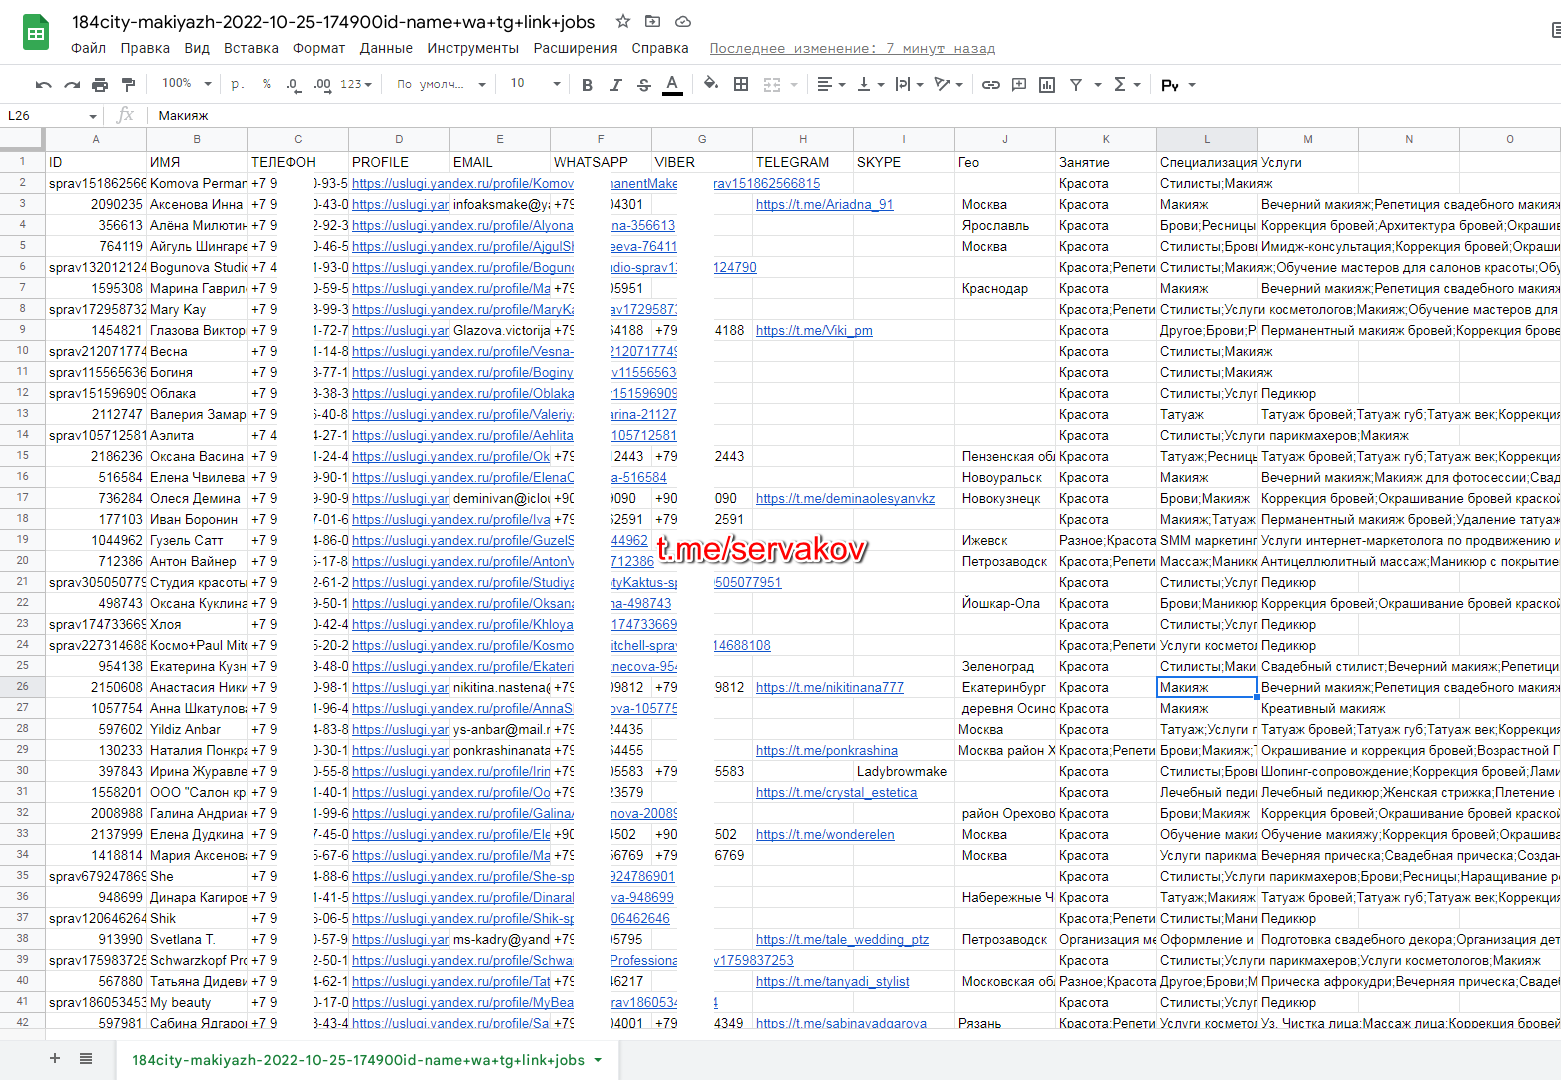Increase decimal places
The width and height of the screenshot is (1561, 1080).
pyautogui.click(x=322, y=85)
